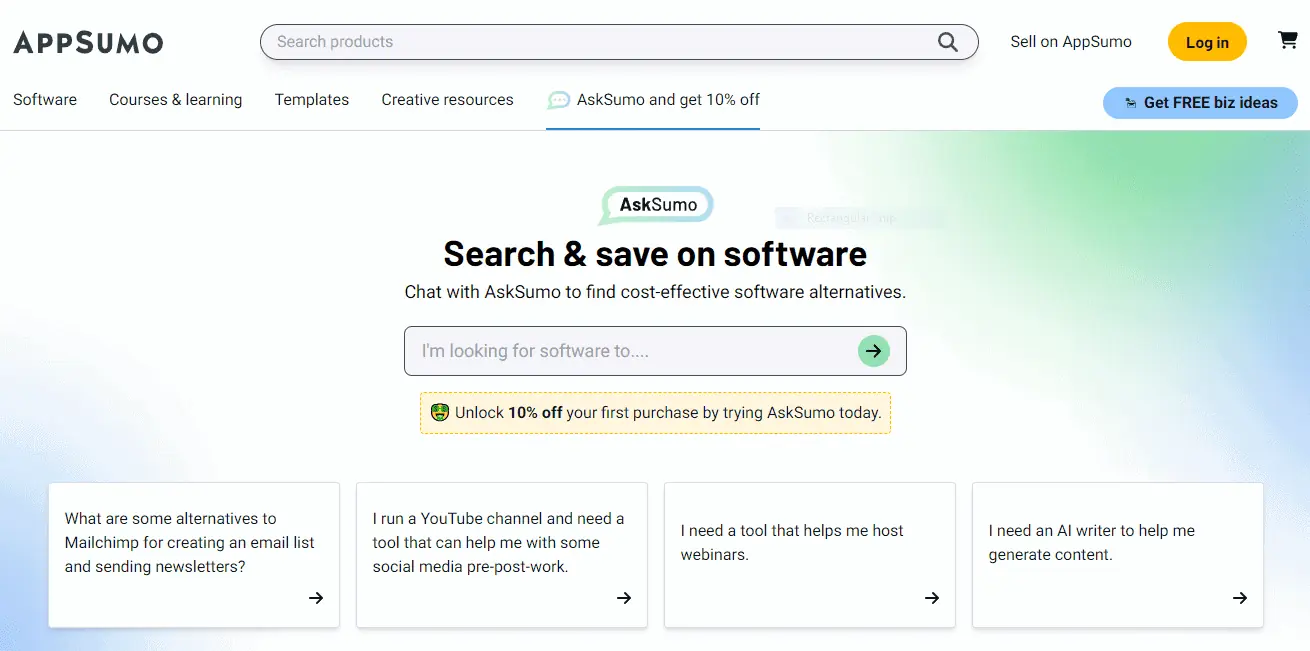
Task: Click the I'm looking for software input
Action: click(x=655, y=351)
